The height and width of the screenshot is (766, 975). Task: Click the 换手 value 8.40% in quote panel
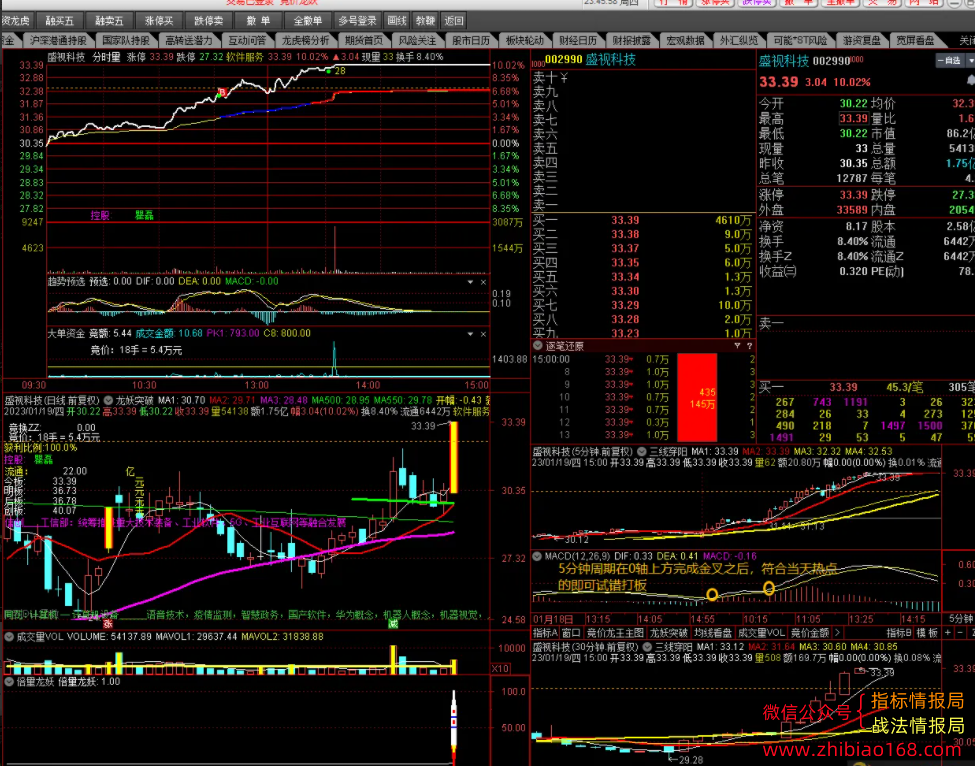(852, 241)
